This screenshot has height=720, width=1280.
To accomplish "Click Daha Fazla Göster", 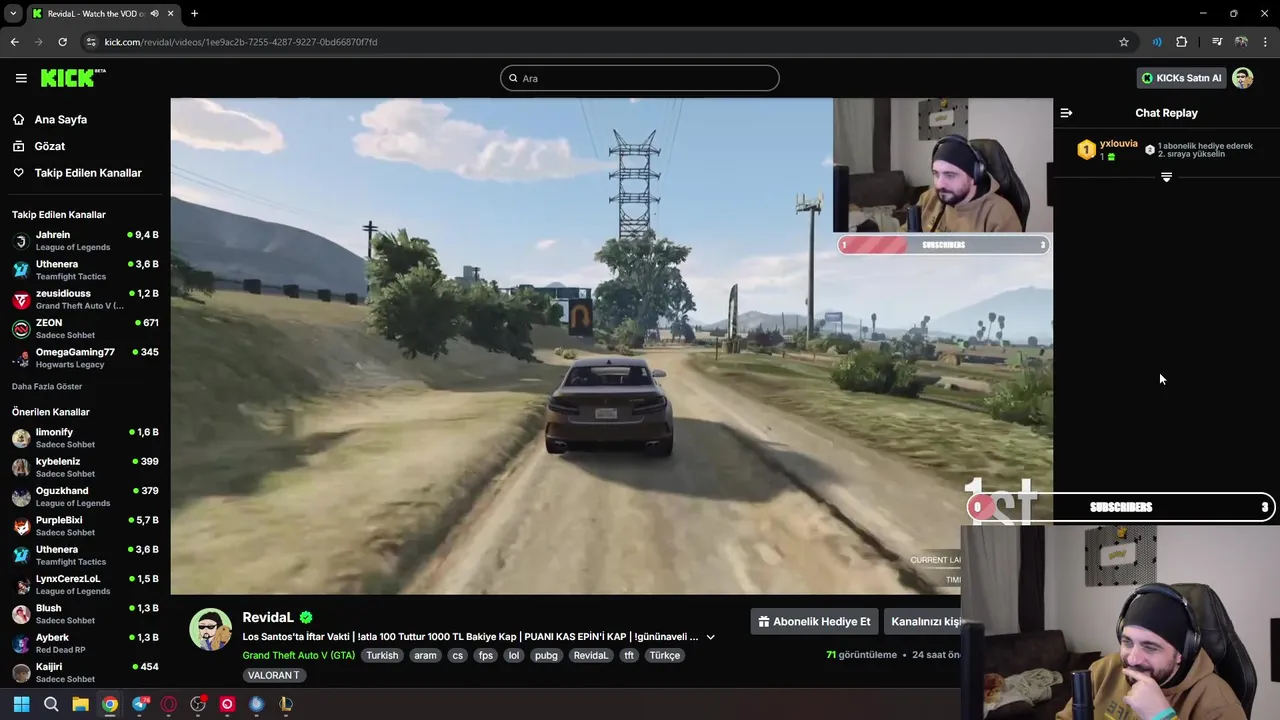I will 47,386.
